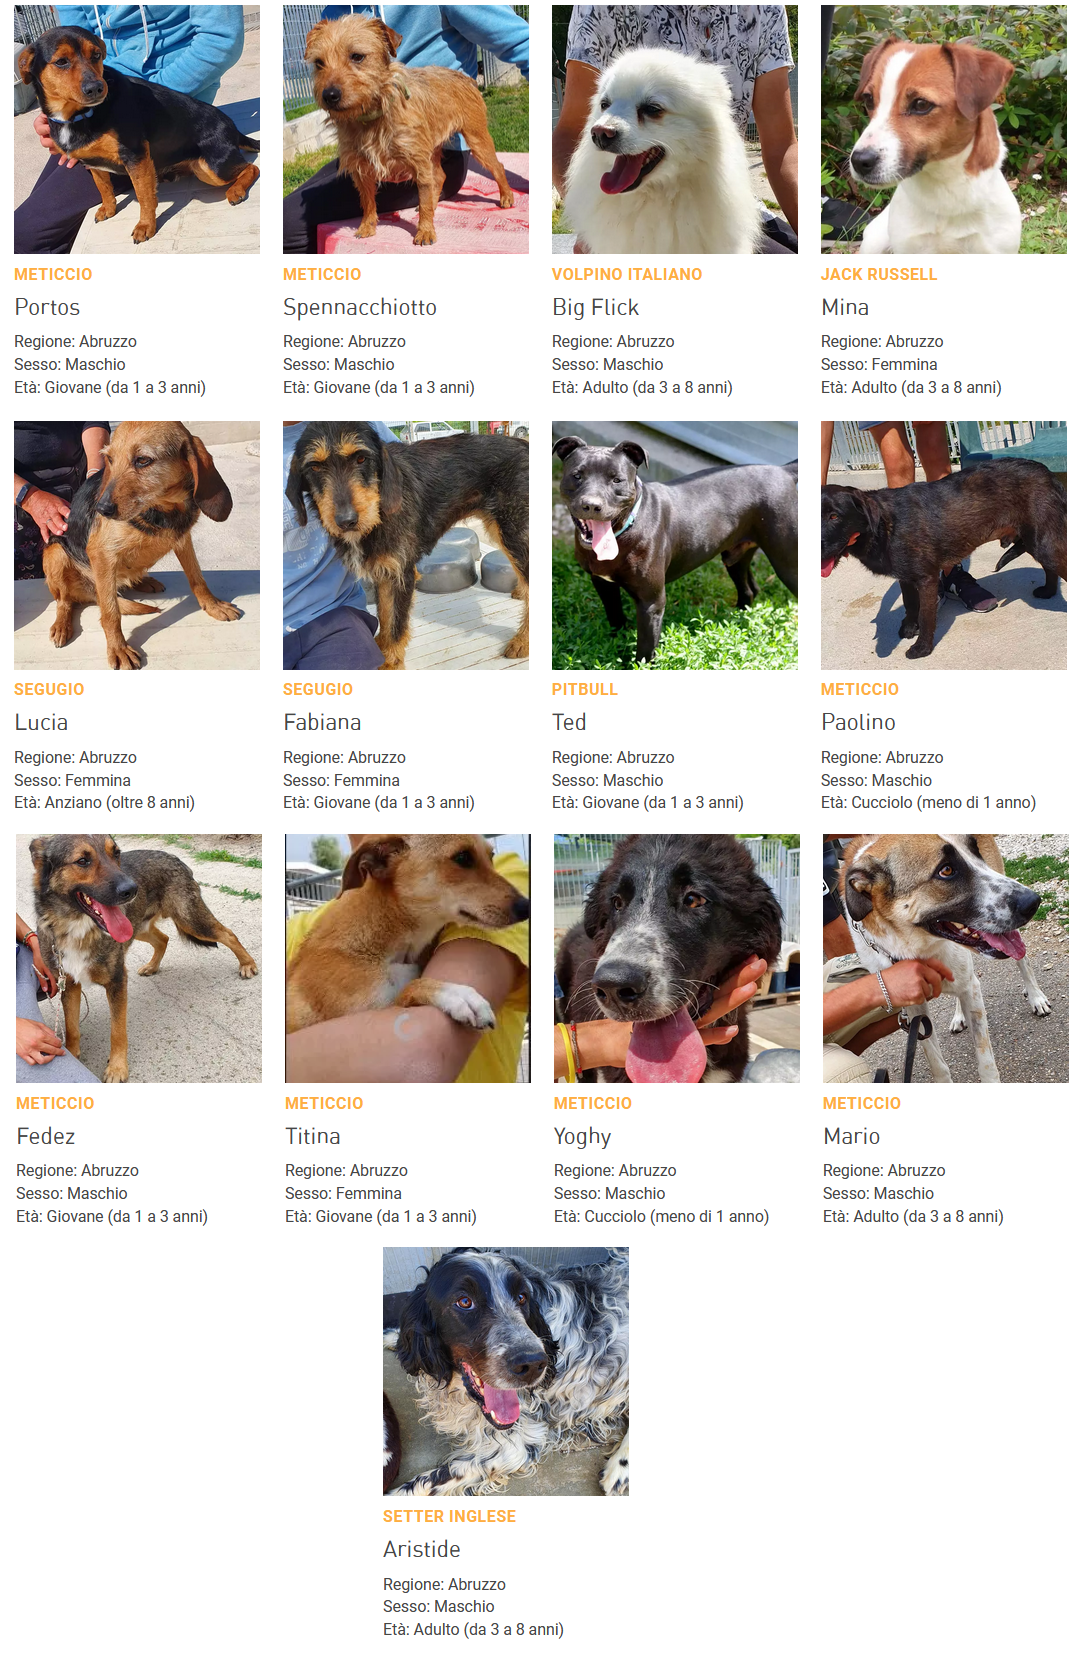
Task: Open Mario dog photo
Action: coord(946,958)
